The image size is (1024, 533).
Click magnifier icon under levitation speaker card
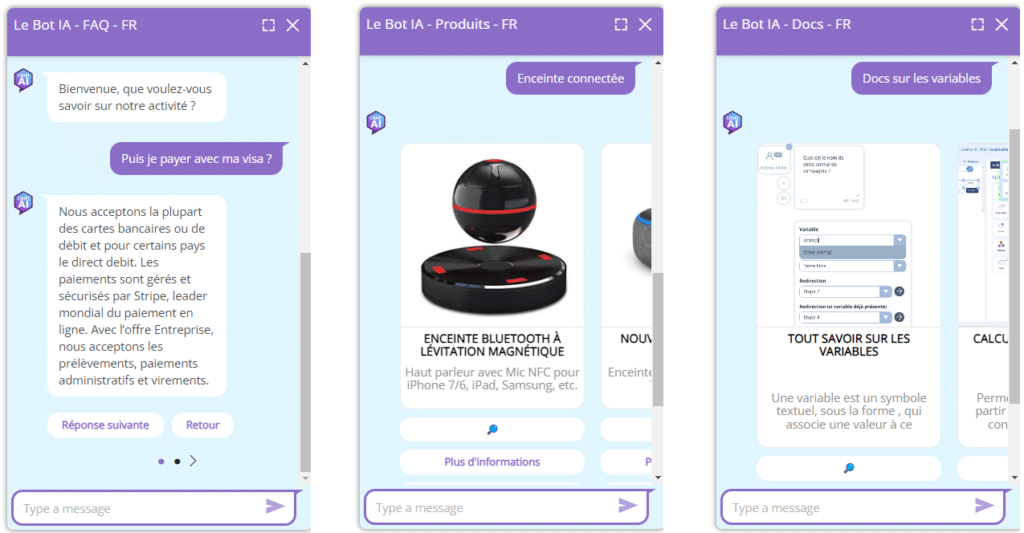pyautogui.click(x=492, y=429)
